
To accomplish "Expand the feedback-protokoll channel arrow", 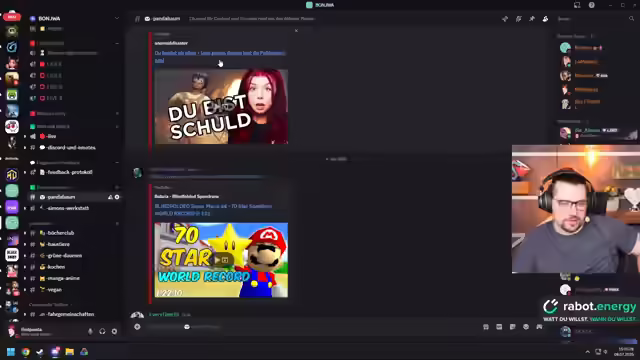I will [x=25, y=172].
